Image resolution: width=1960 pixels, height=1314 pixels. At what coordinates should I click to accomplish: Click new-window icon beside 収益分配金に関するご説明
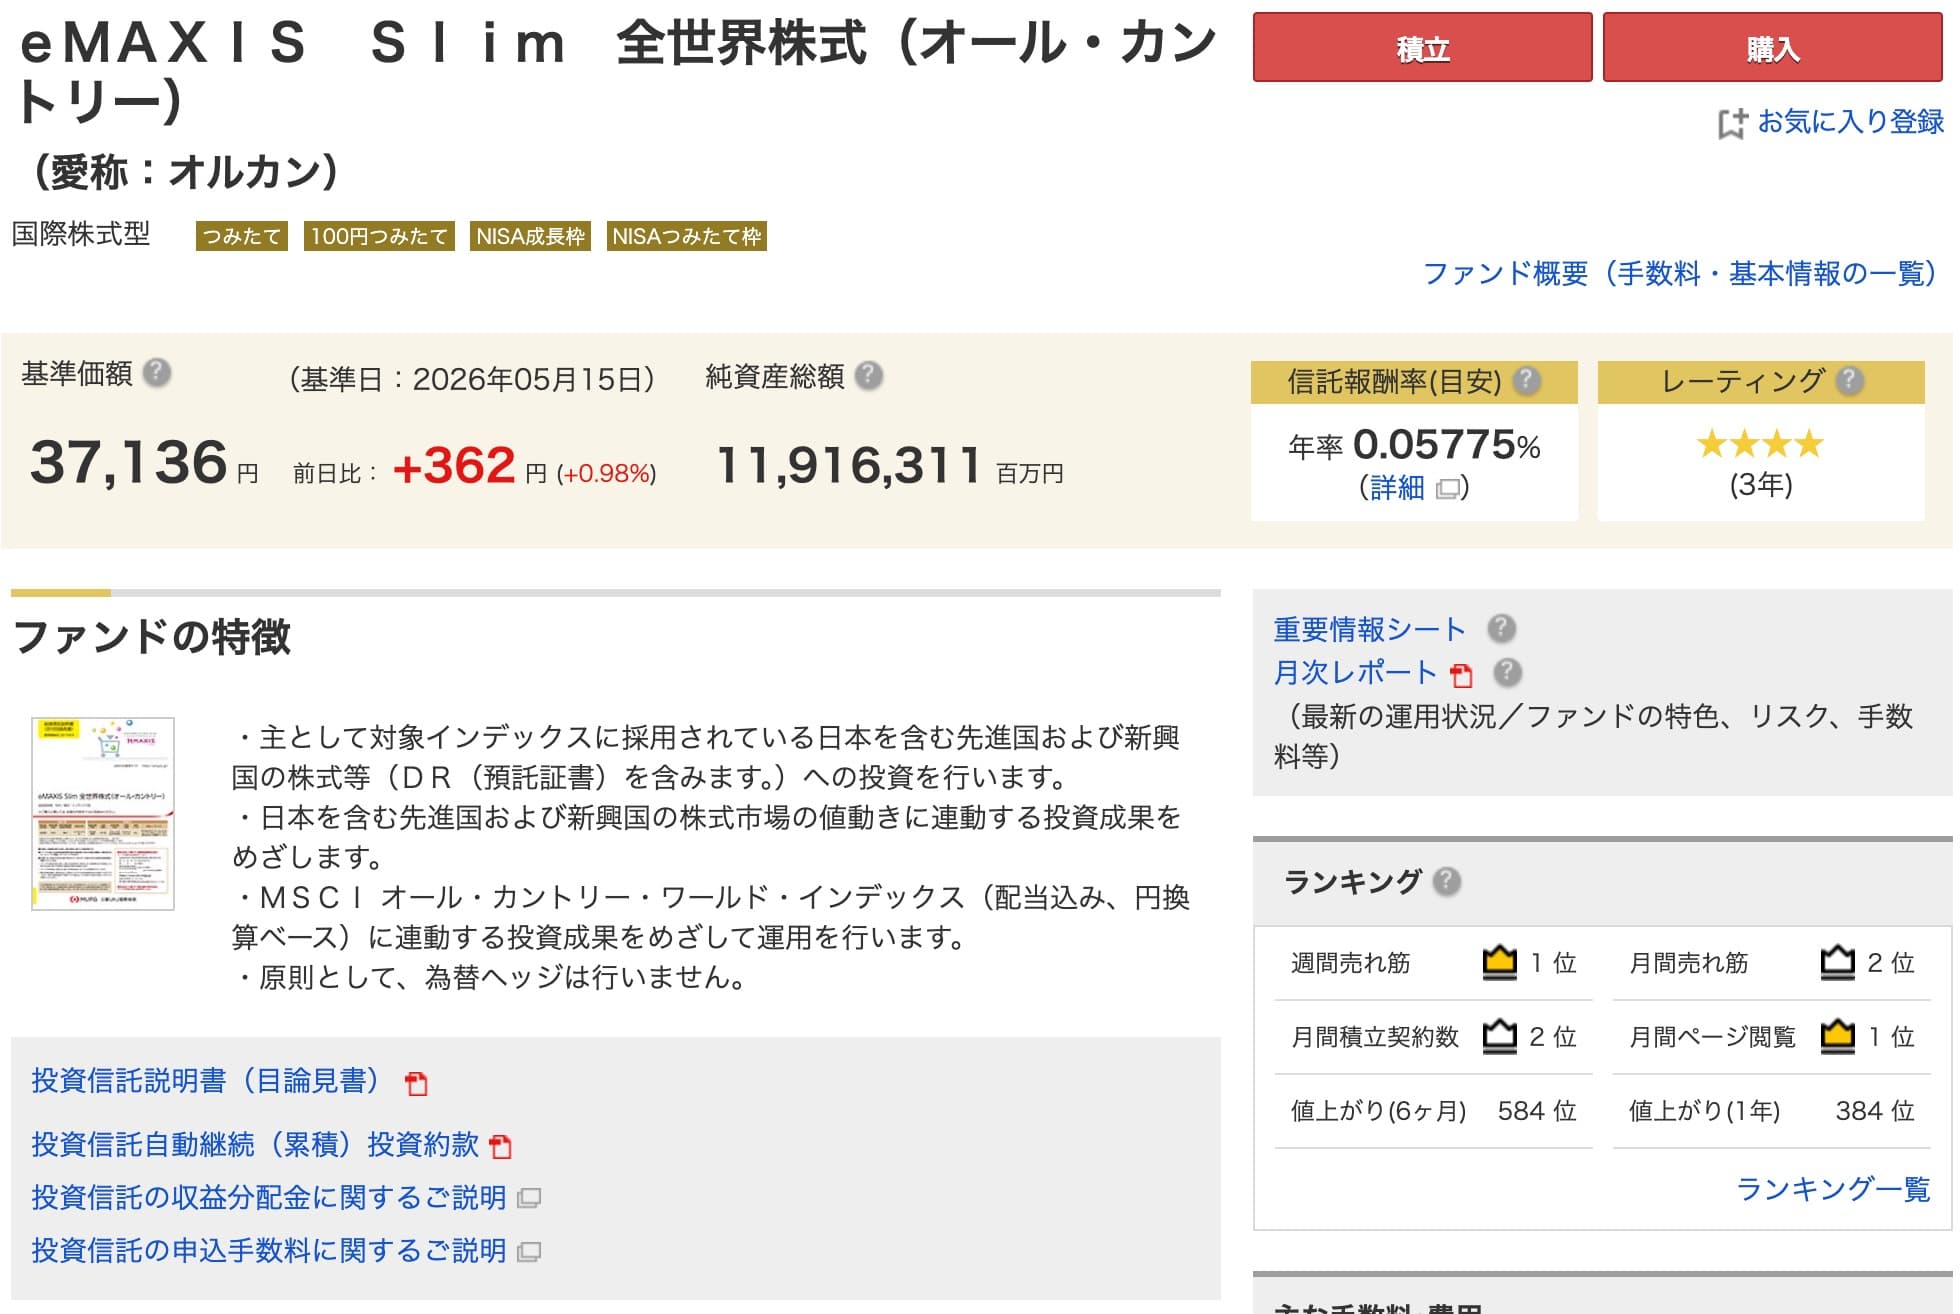pyautogui.click(x=529, y=1198)
